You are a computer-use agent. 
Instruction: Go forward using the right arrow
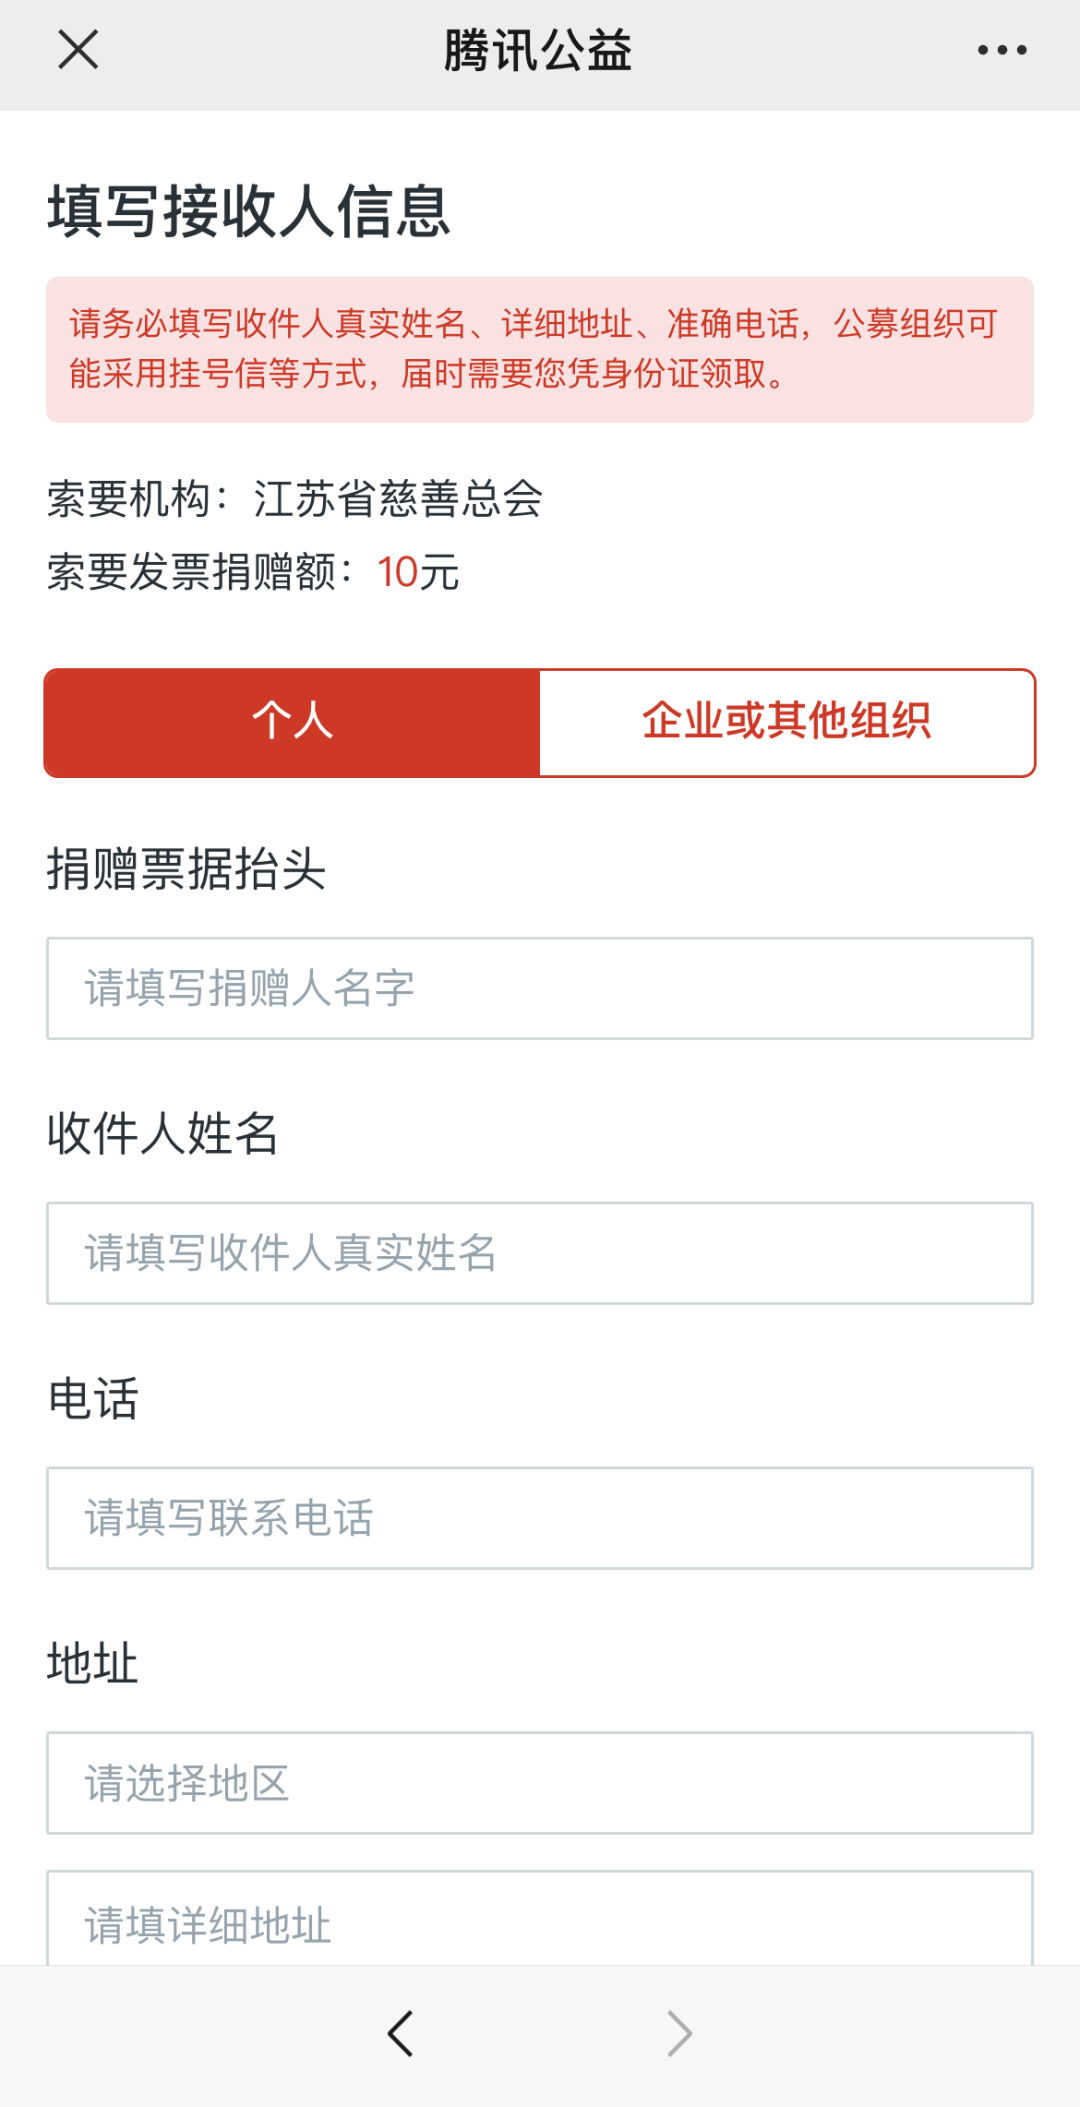pyautogui.click(x=679, y=2033)
